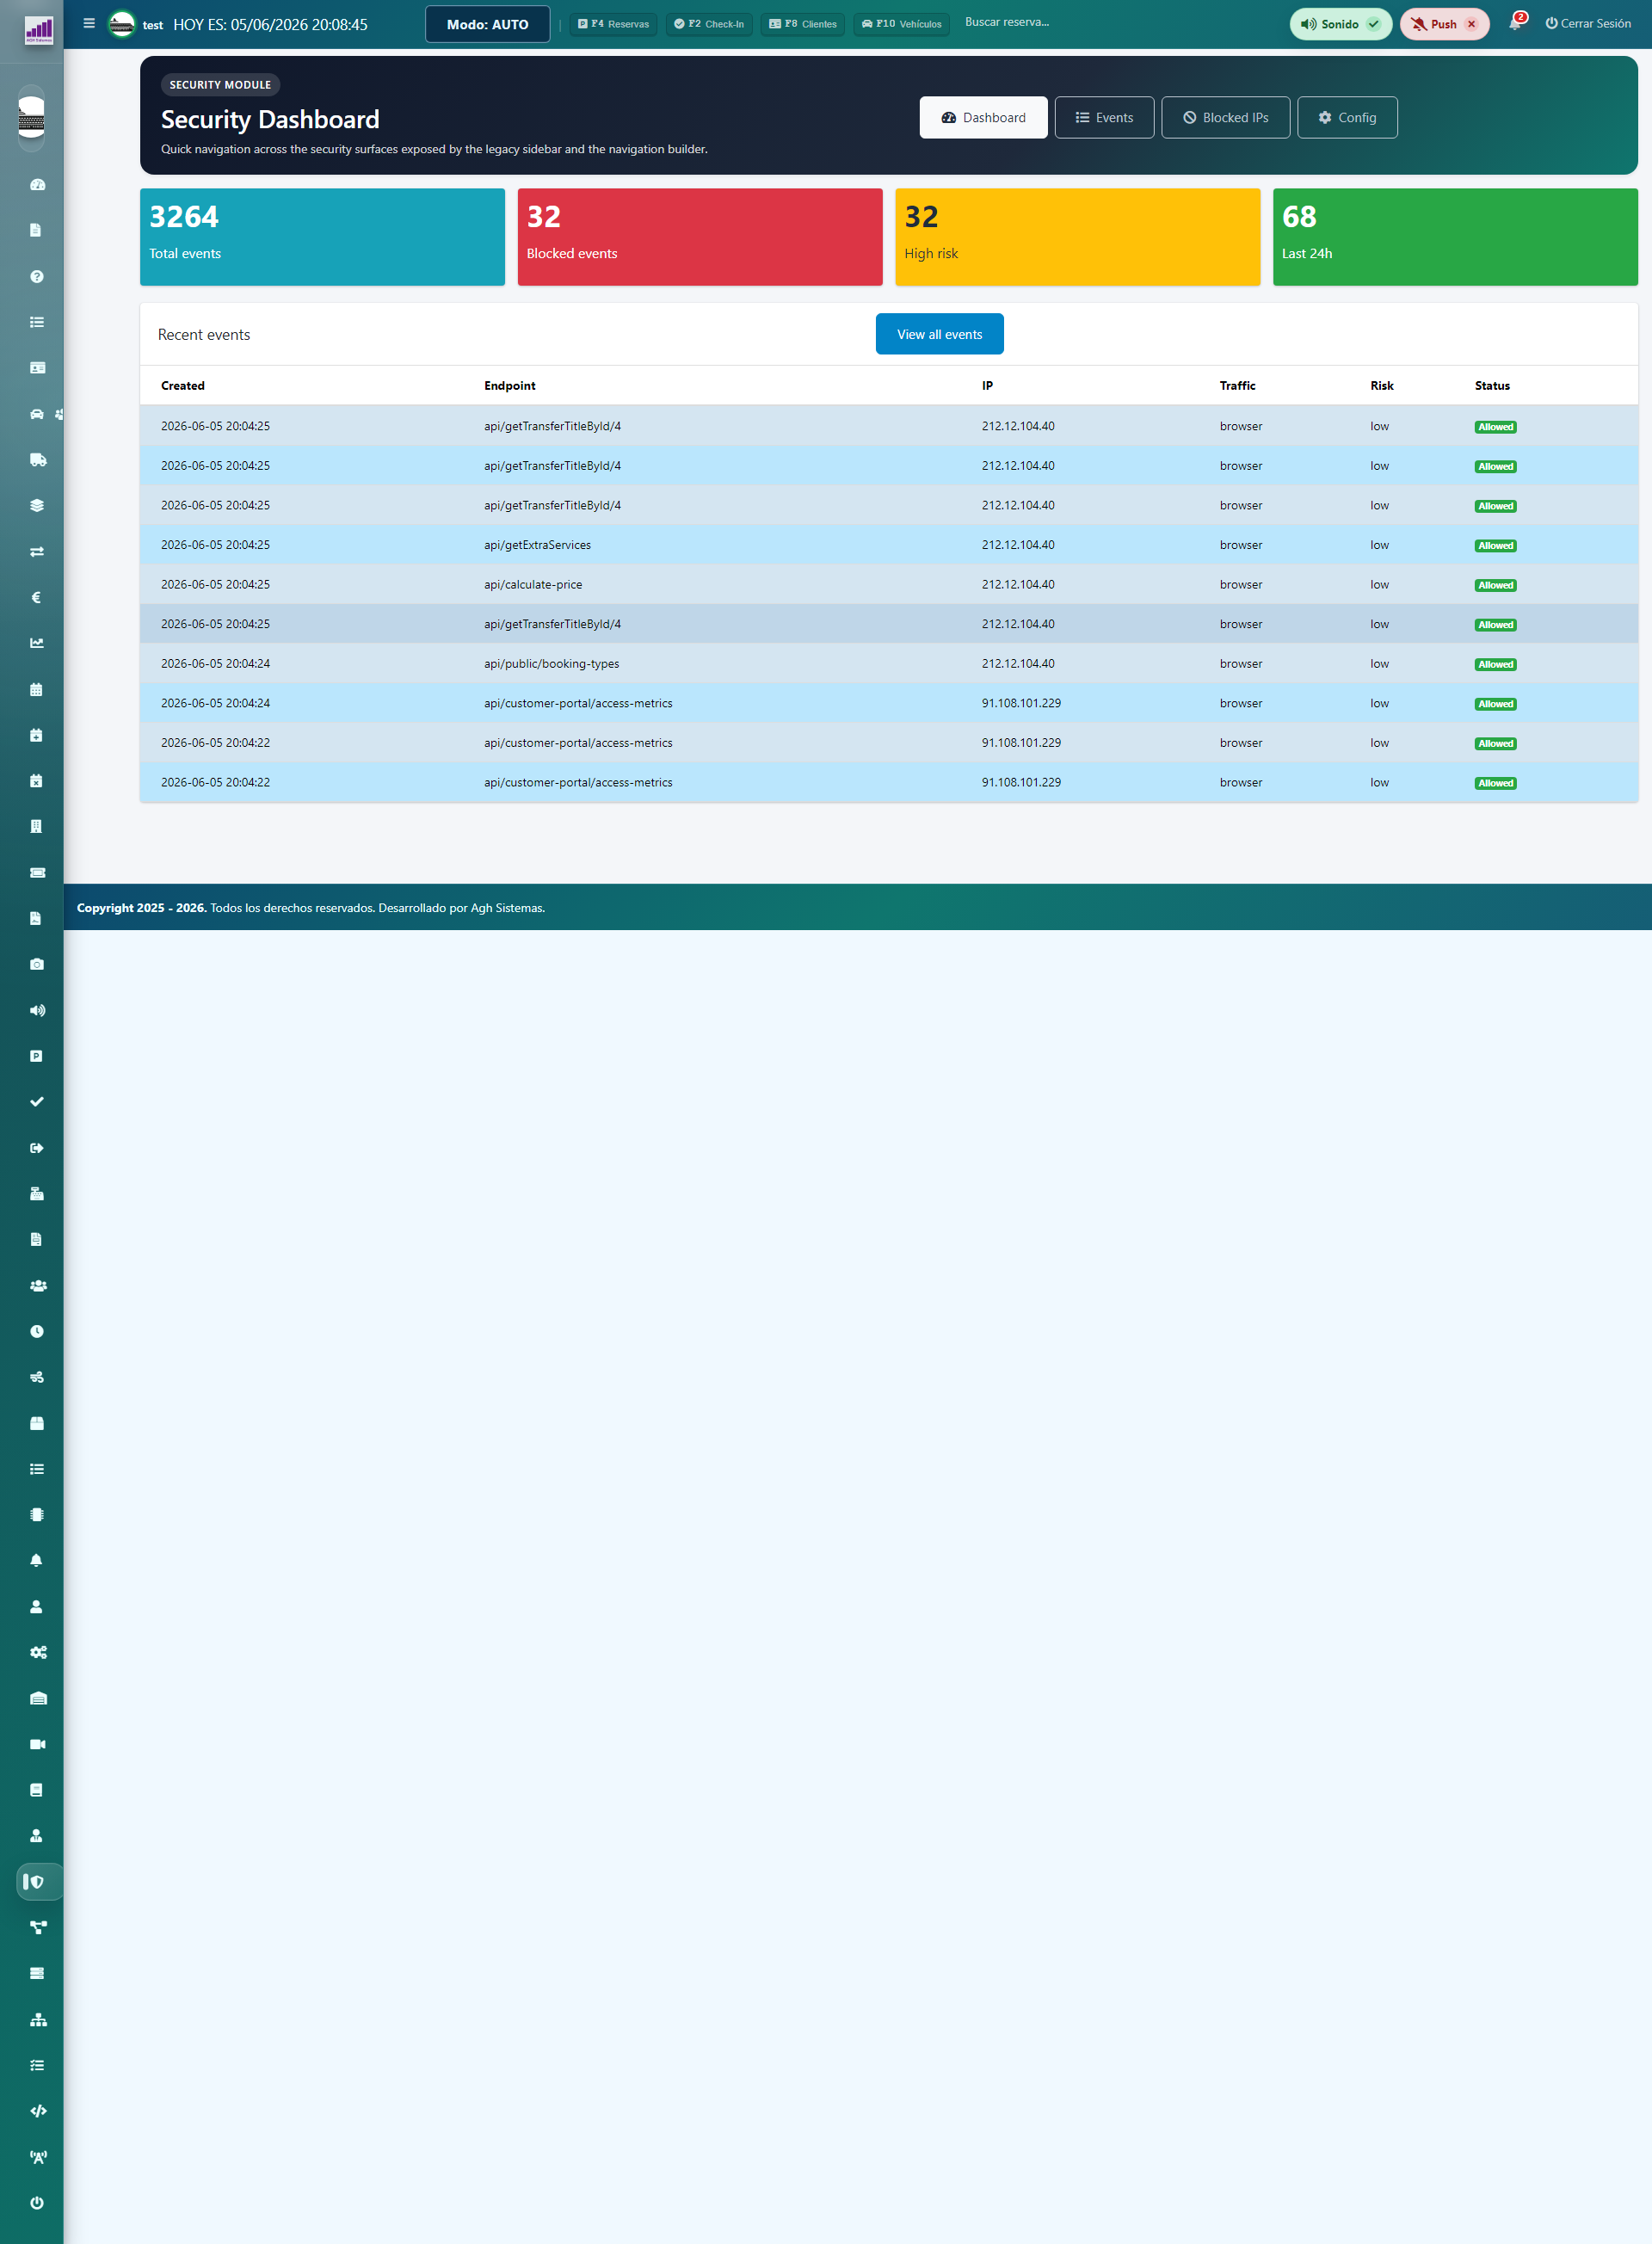
Task: Click the sign-out arrow sidebar icon
Action: click(37, 1147)
